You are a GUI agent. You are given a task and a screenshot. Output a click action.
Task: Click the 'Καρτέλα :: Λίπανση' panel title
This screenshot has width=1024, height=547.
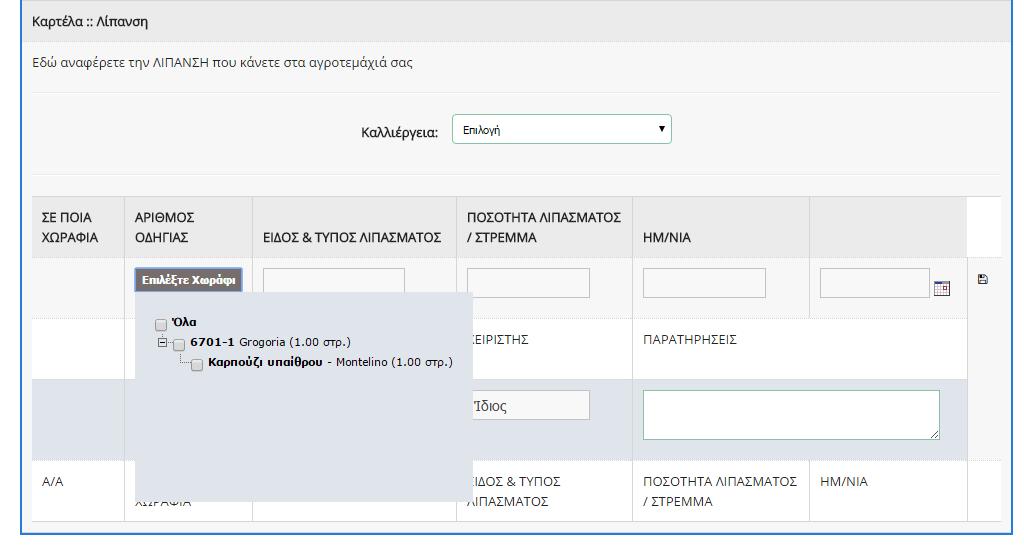tap(90, 22)
